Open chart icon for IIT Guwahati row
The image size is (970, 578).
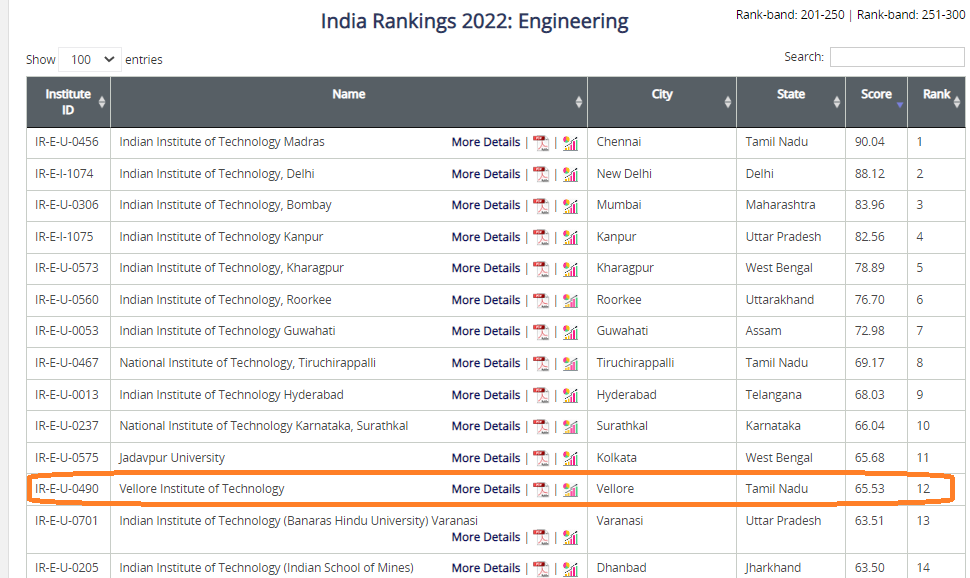[x=570, y=332]
